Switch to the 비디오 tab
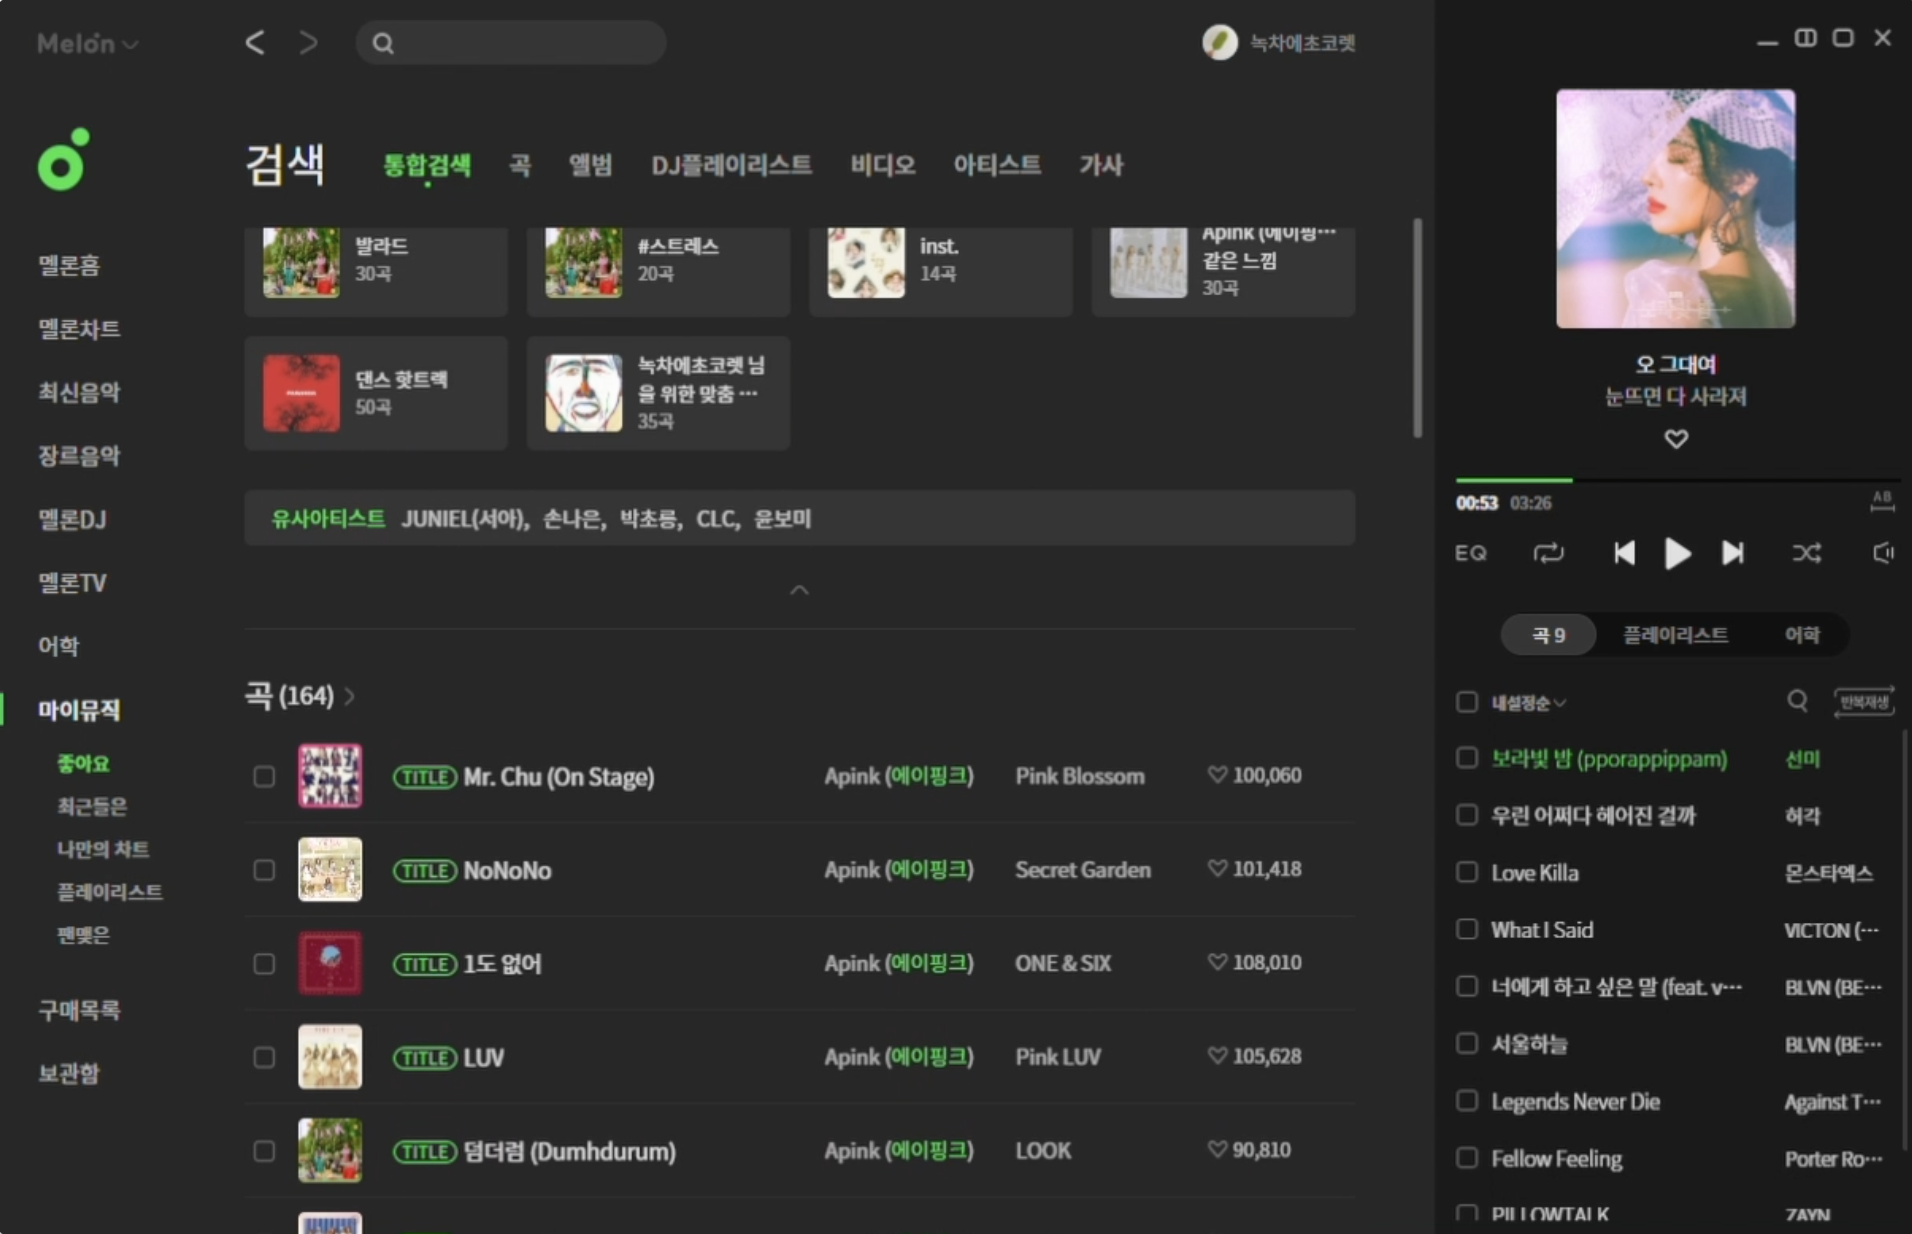This screenshot has height=1234, width=1912. [x=882, y=165]
